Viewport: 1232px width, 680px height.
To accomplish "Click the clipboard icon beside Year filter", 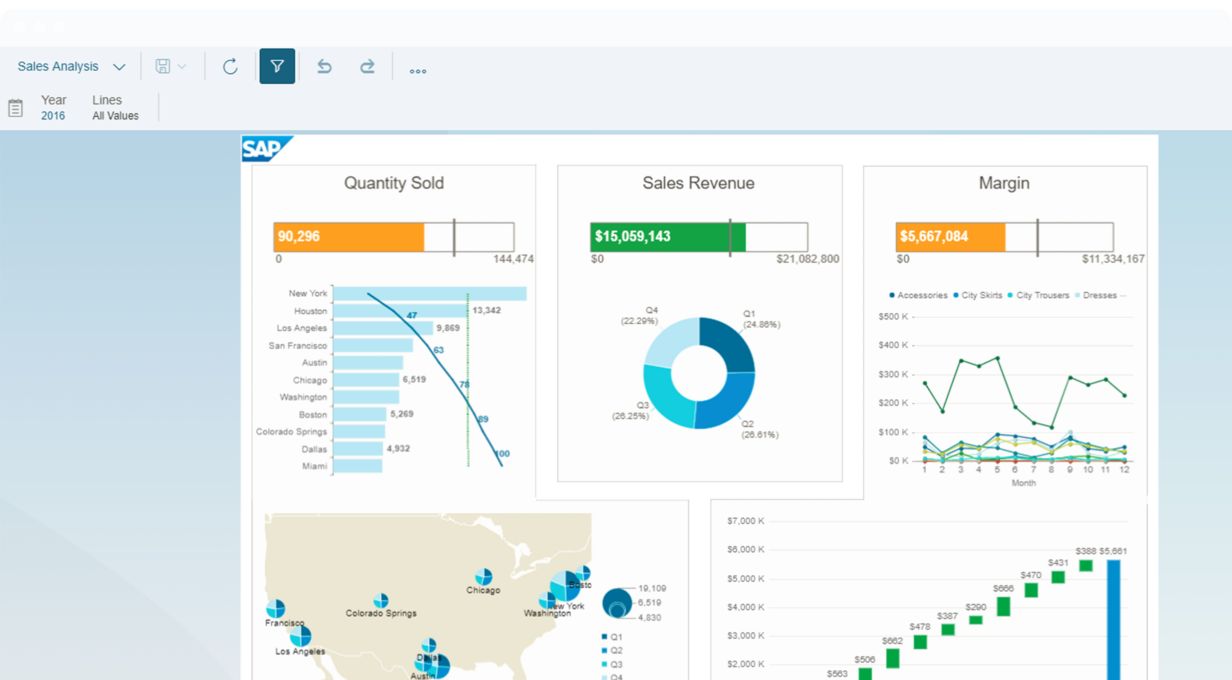I will pyautogui.click(x=16, y=108).
